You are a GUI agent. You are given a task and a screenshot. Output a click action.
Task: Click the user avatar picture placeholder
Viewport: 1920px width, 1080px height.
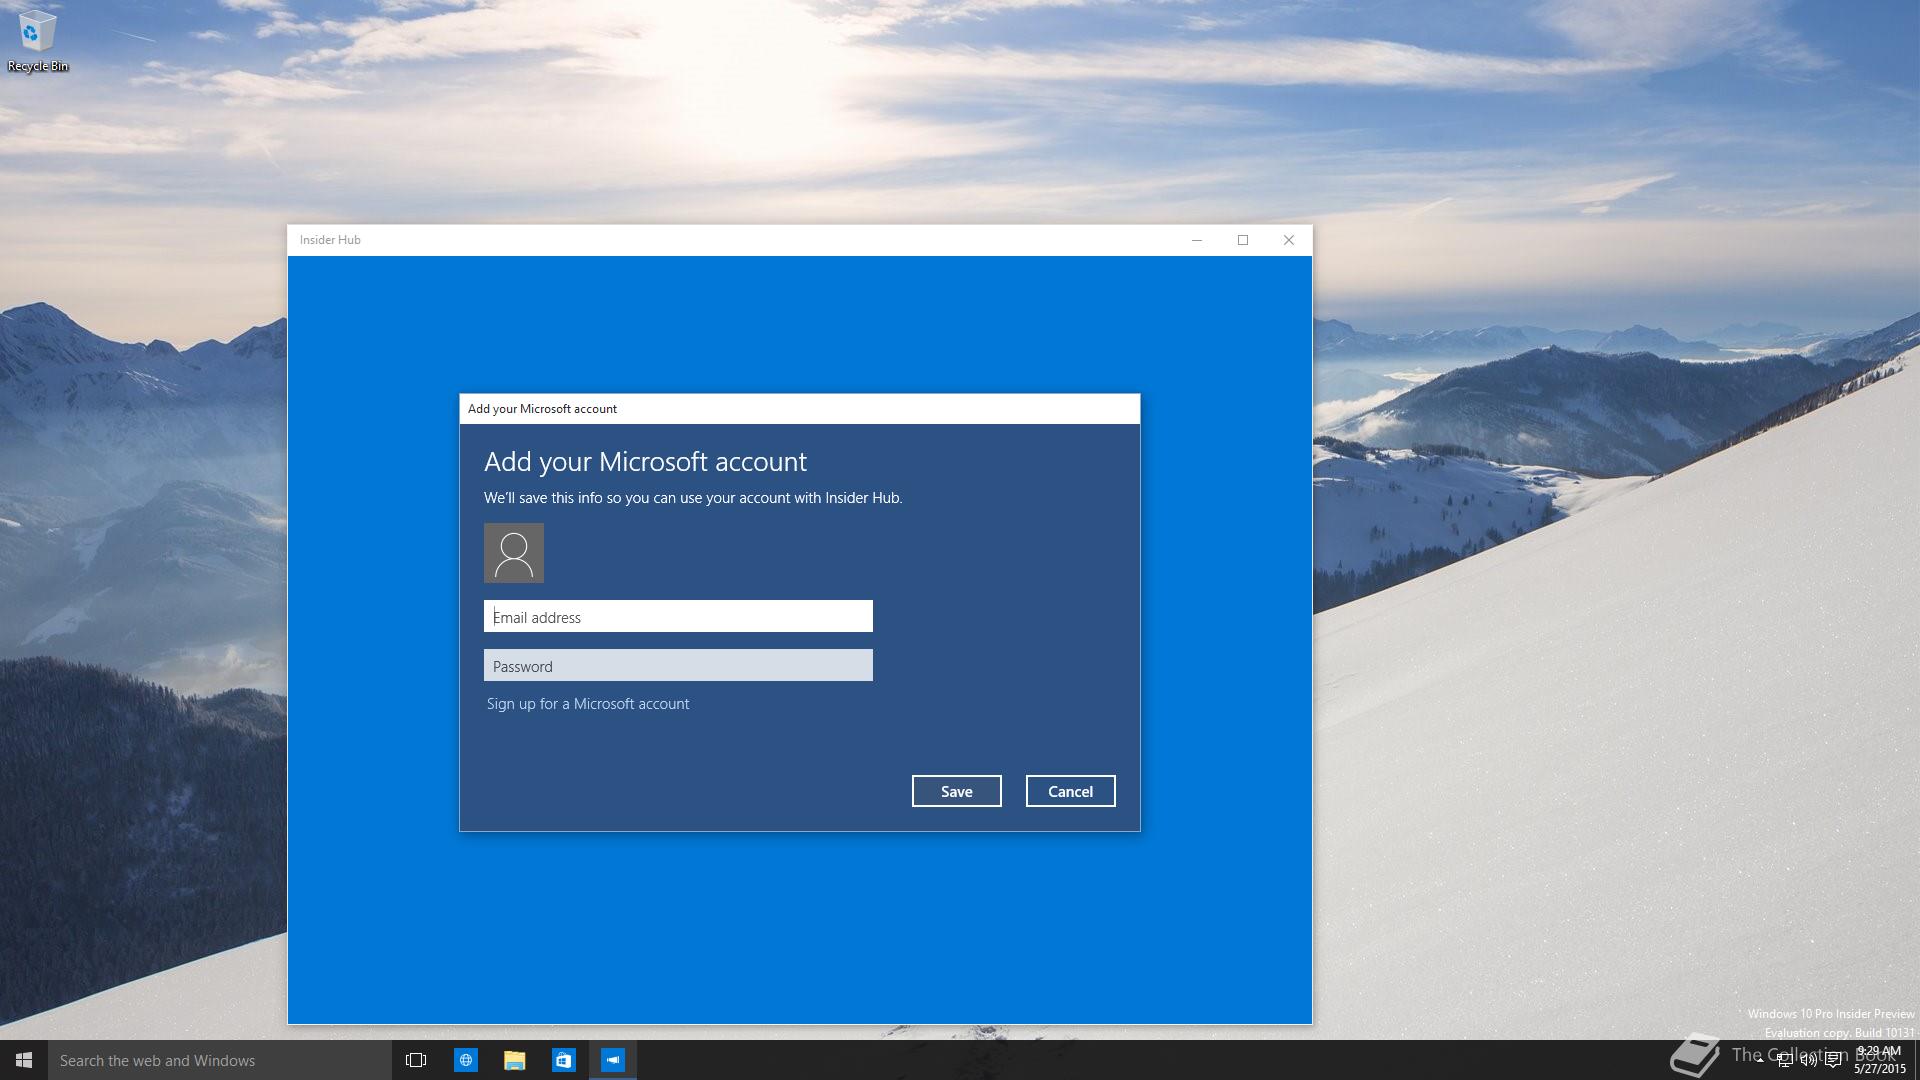click(x=514, y=553)
